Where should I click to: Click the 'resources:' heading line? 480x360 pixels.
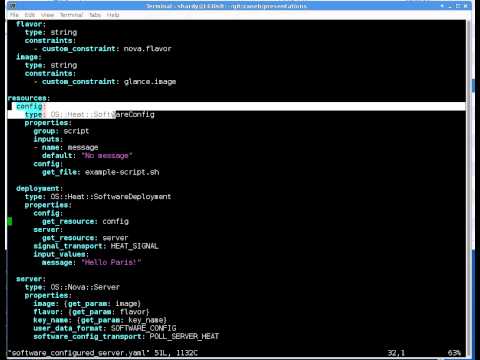29,98
